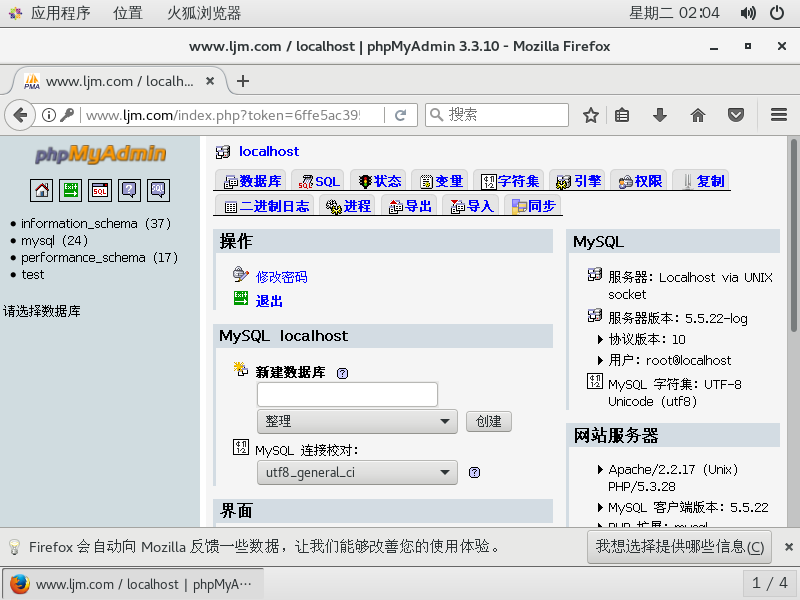
Task: Open the 复制 tab
Action: pyautogui.click(x=703, y=181)
